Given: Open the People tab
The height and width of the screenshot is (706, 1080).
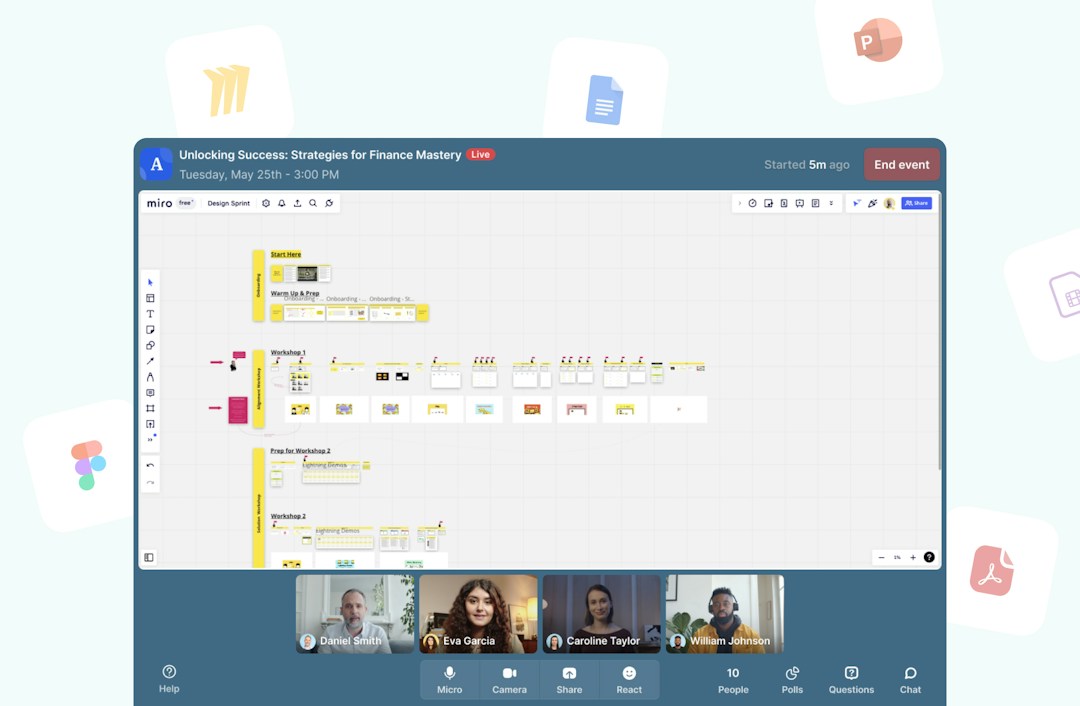Looking at the screenshot, I should click(733, 680).
